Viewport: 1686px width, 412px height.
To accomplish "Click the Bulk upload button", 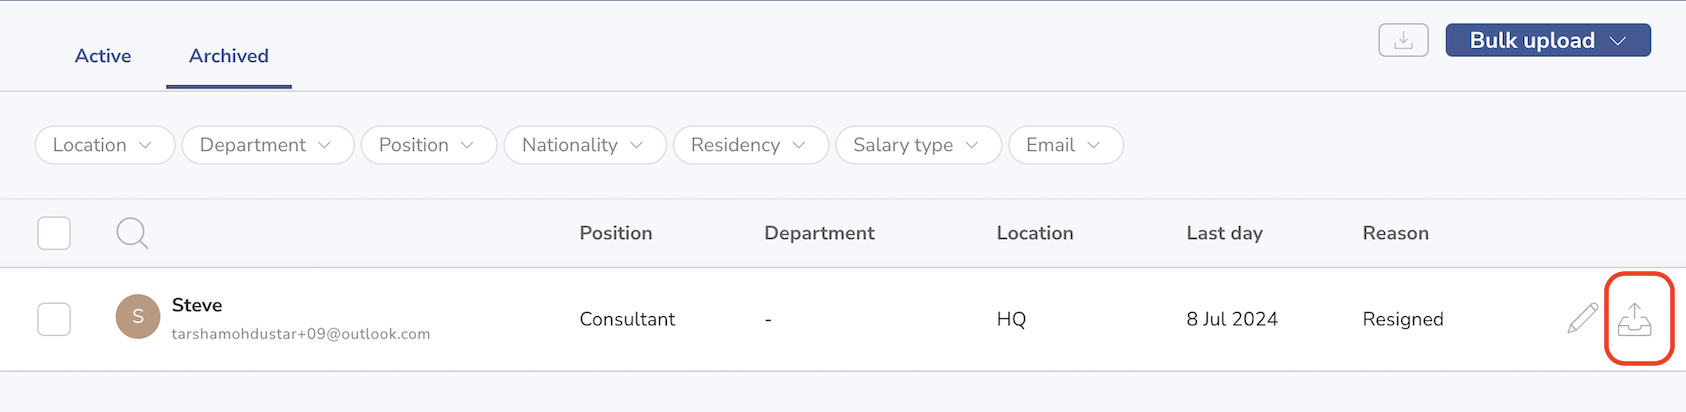I will click(1548, 40).
